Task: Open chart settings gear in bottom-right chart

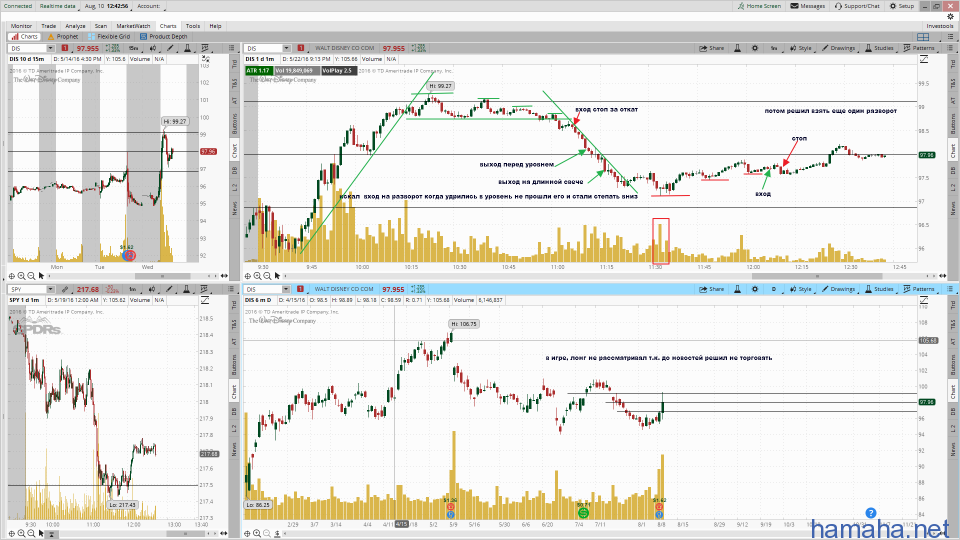Action: (x=755, y=290)
